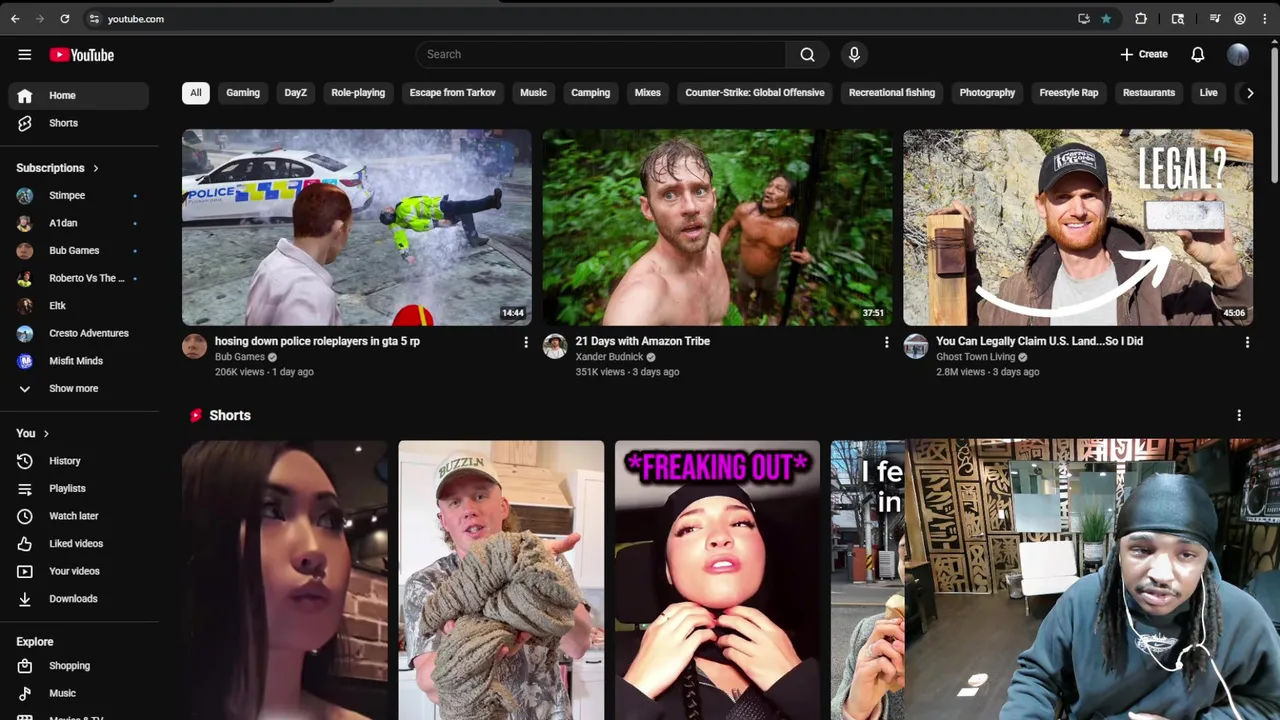Open video title 21 Days with Amazon Tribe
The height and width of the screenshot is (720, 1280).
[x=642, y=341]
